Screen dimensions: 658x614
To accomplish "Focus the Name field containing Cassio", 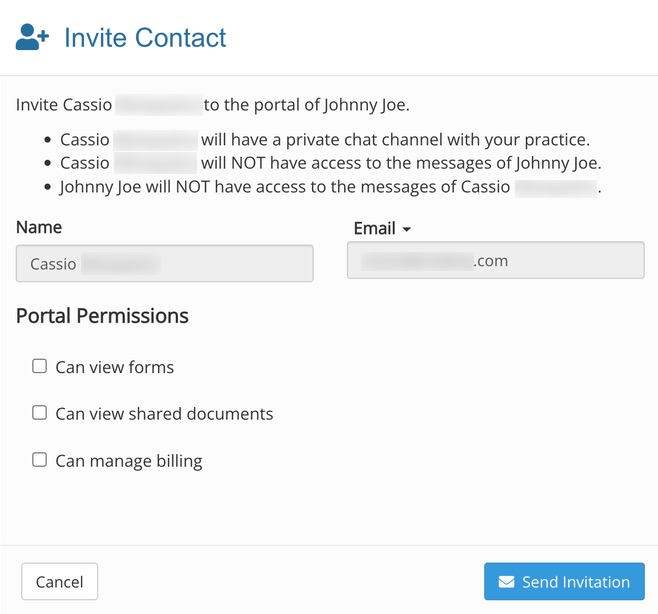I will (x=164, y=264).
